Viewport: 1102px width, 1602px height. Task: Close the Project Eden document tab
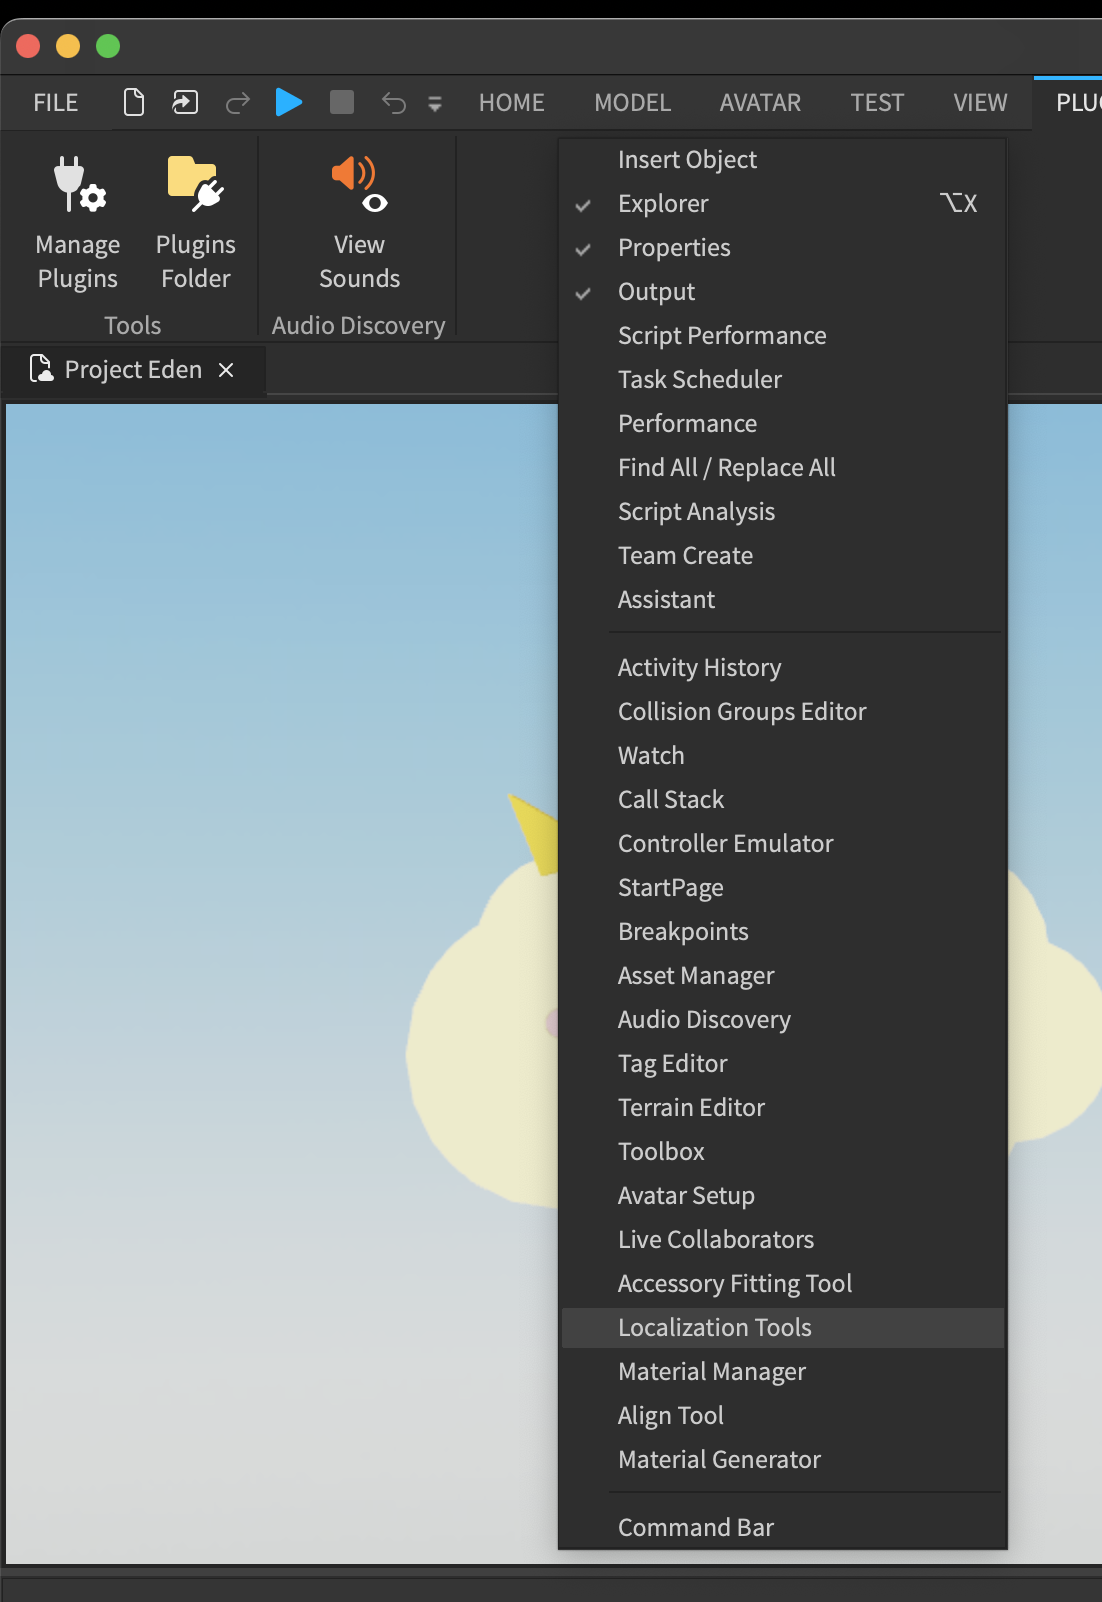(x=227, y=370)
